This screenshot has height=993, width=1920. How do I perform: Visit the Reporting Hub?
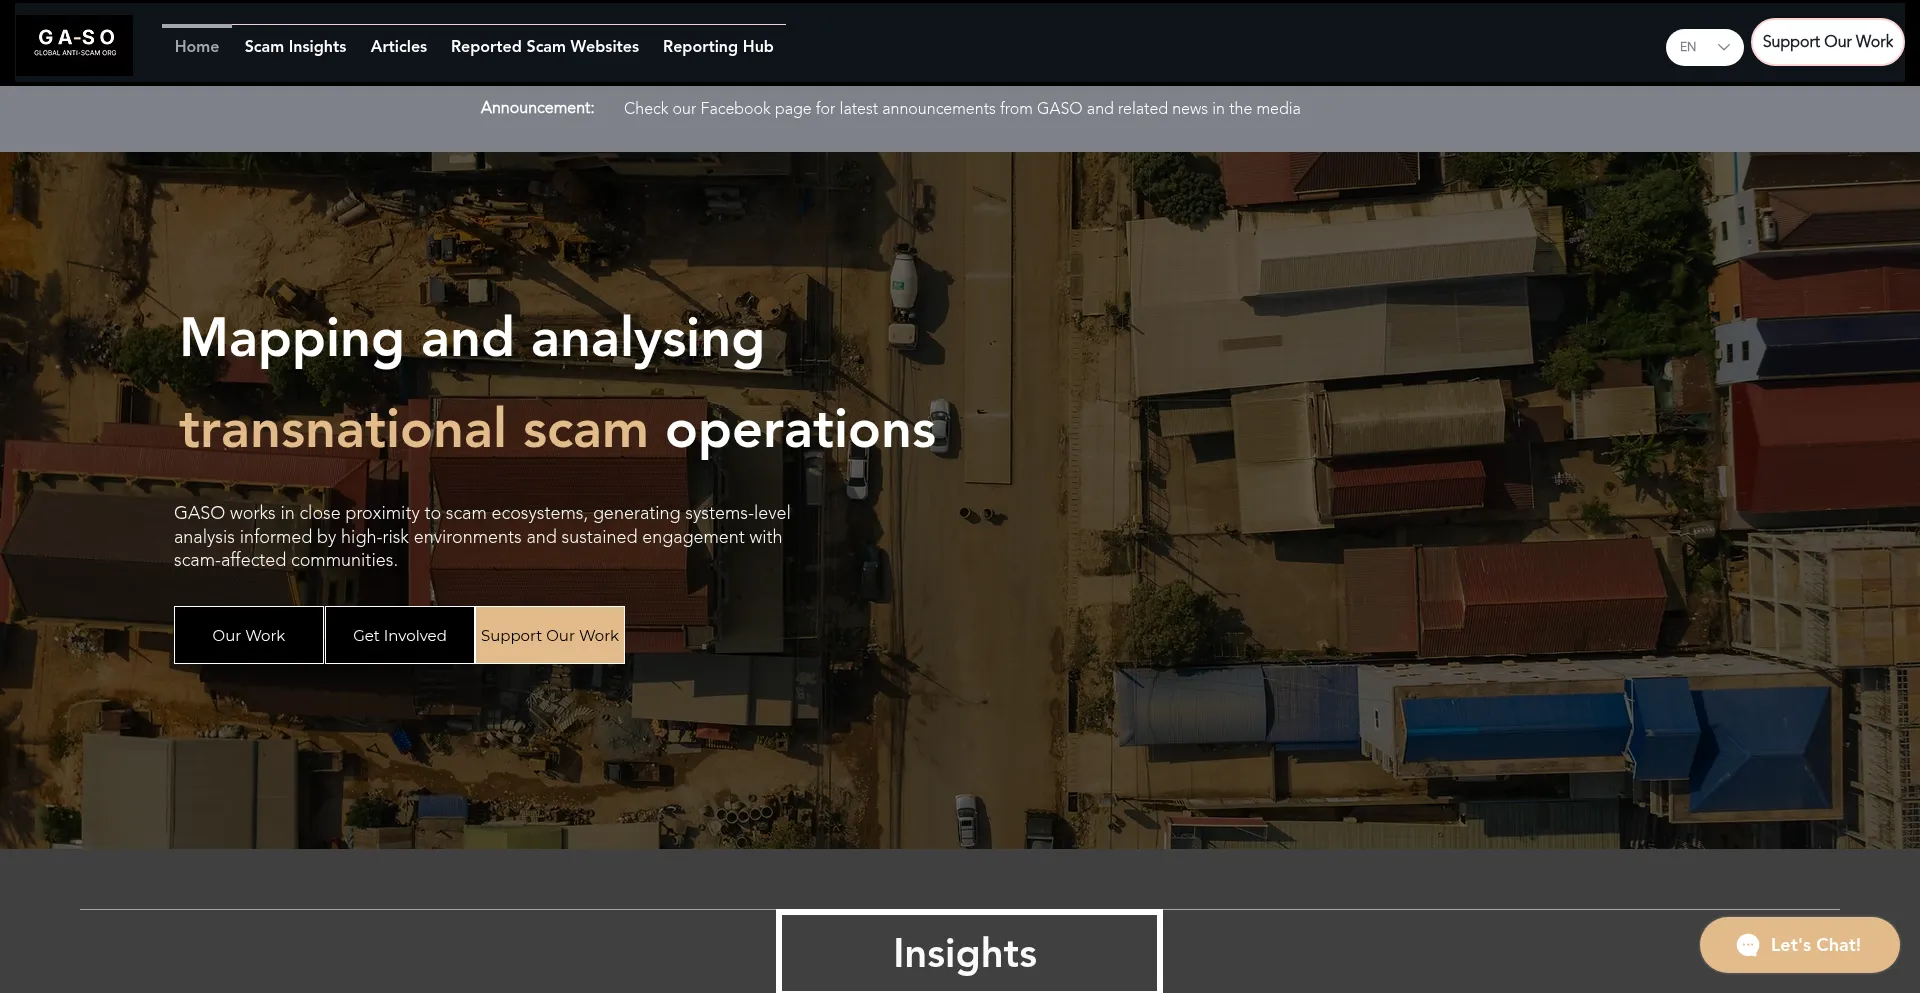coord(717,46)
